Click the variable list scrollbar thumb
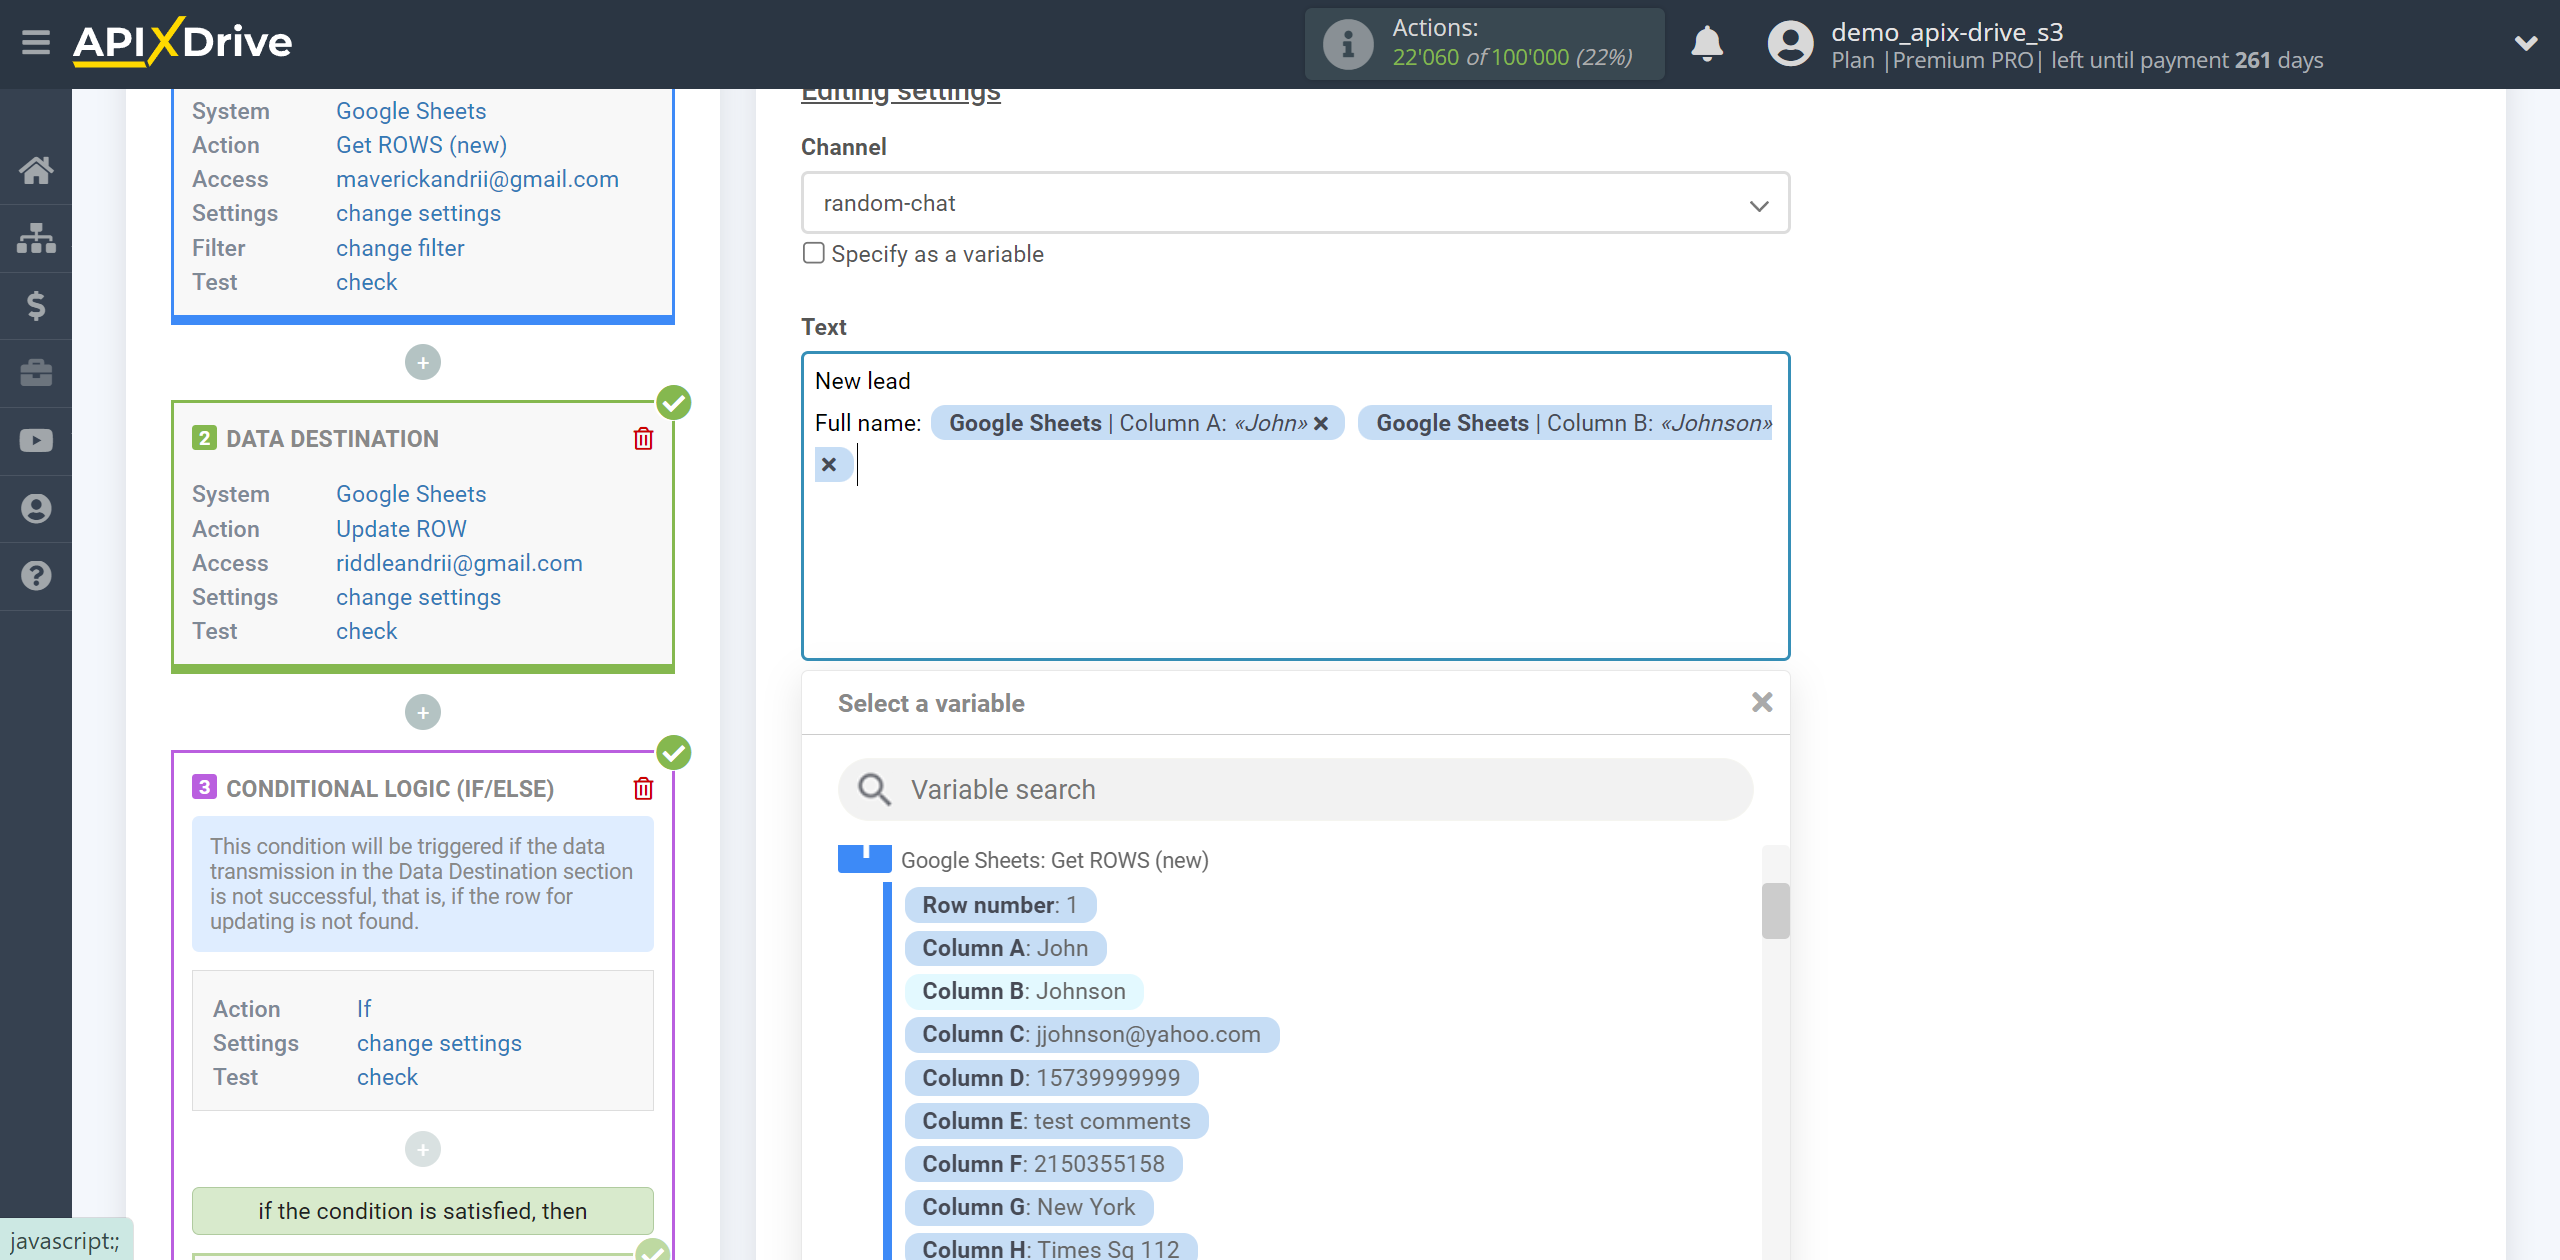 [1775, 911]
